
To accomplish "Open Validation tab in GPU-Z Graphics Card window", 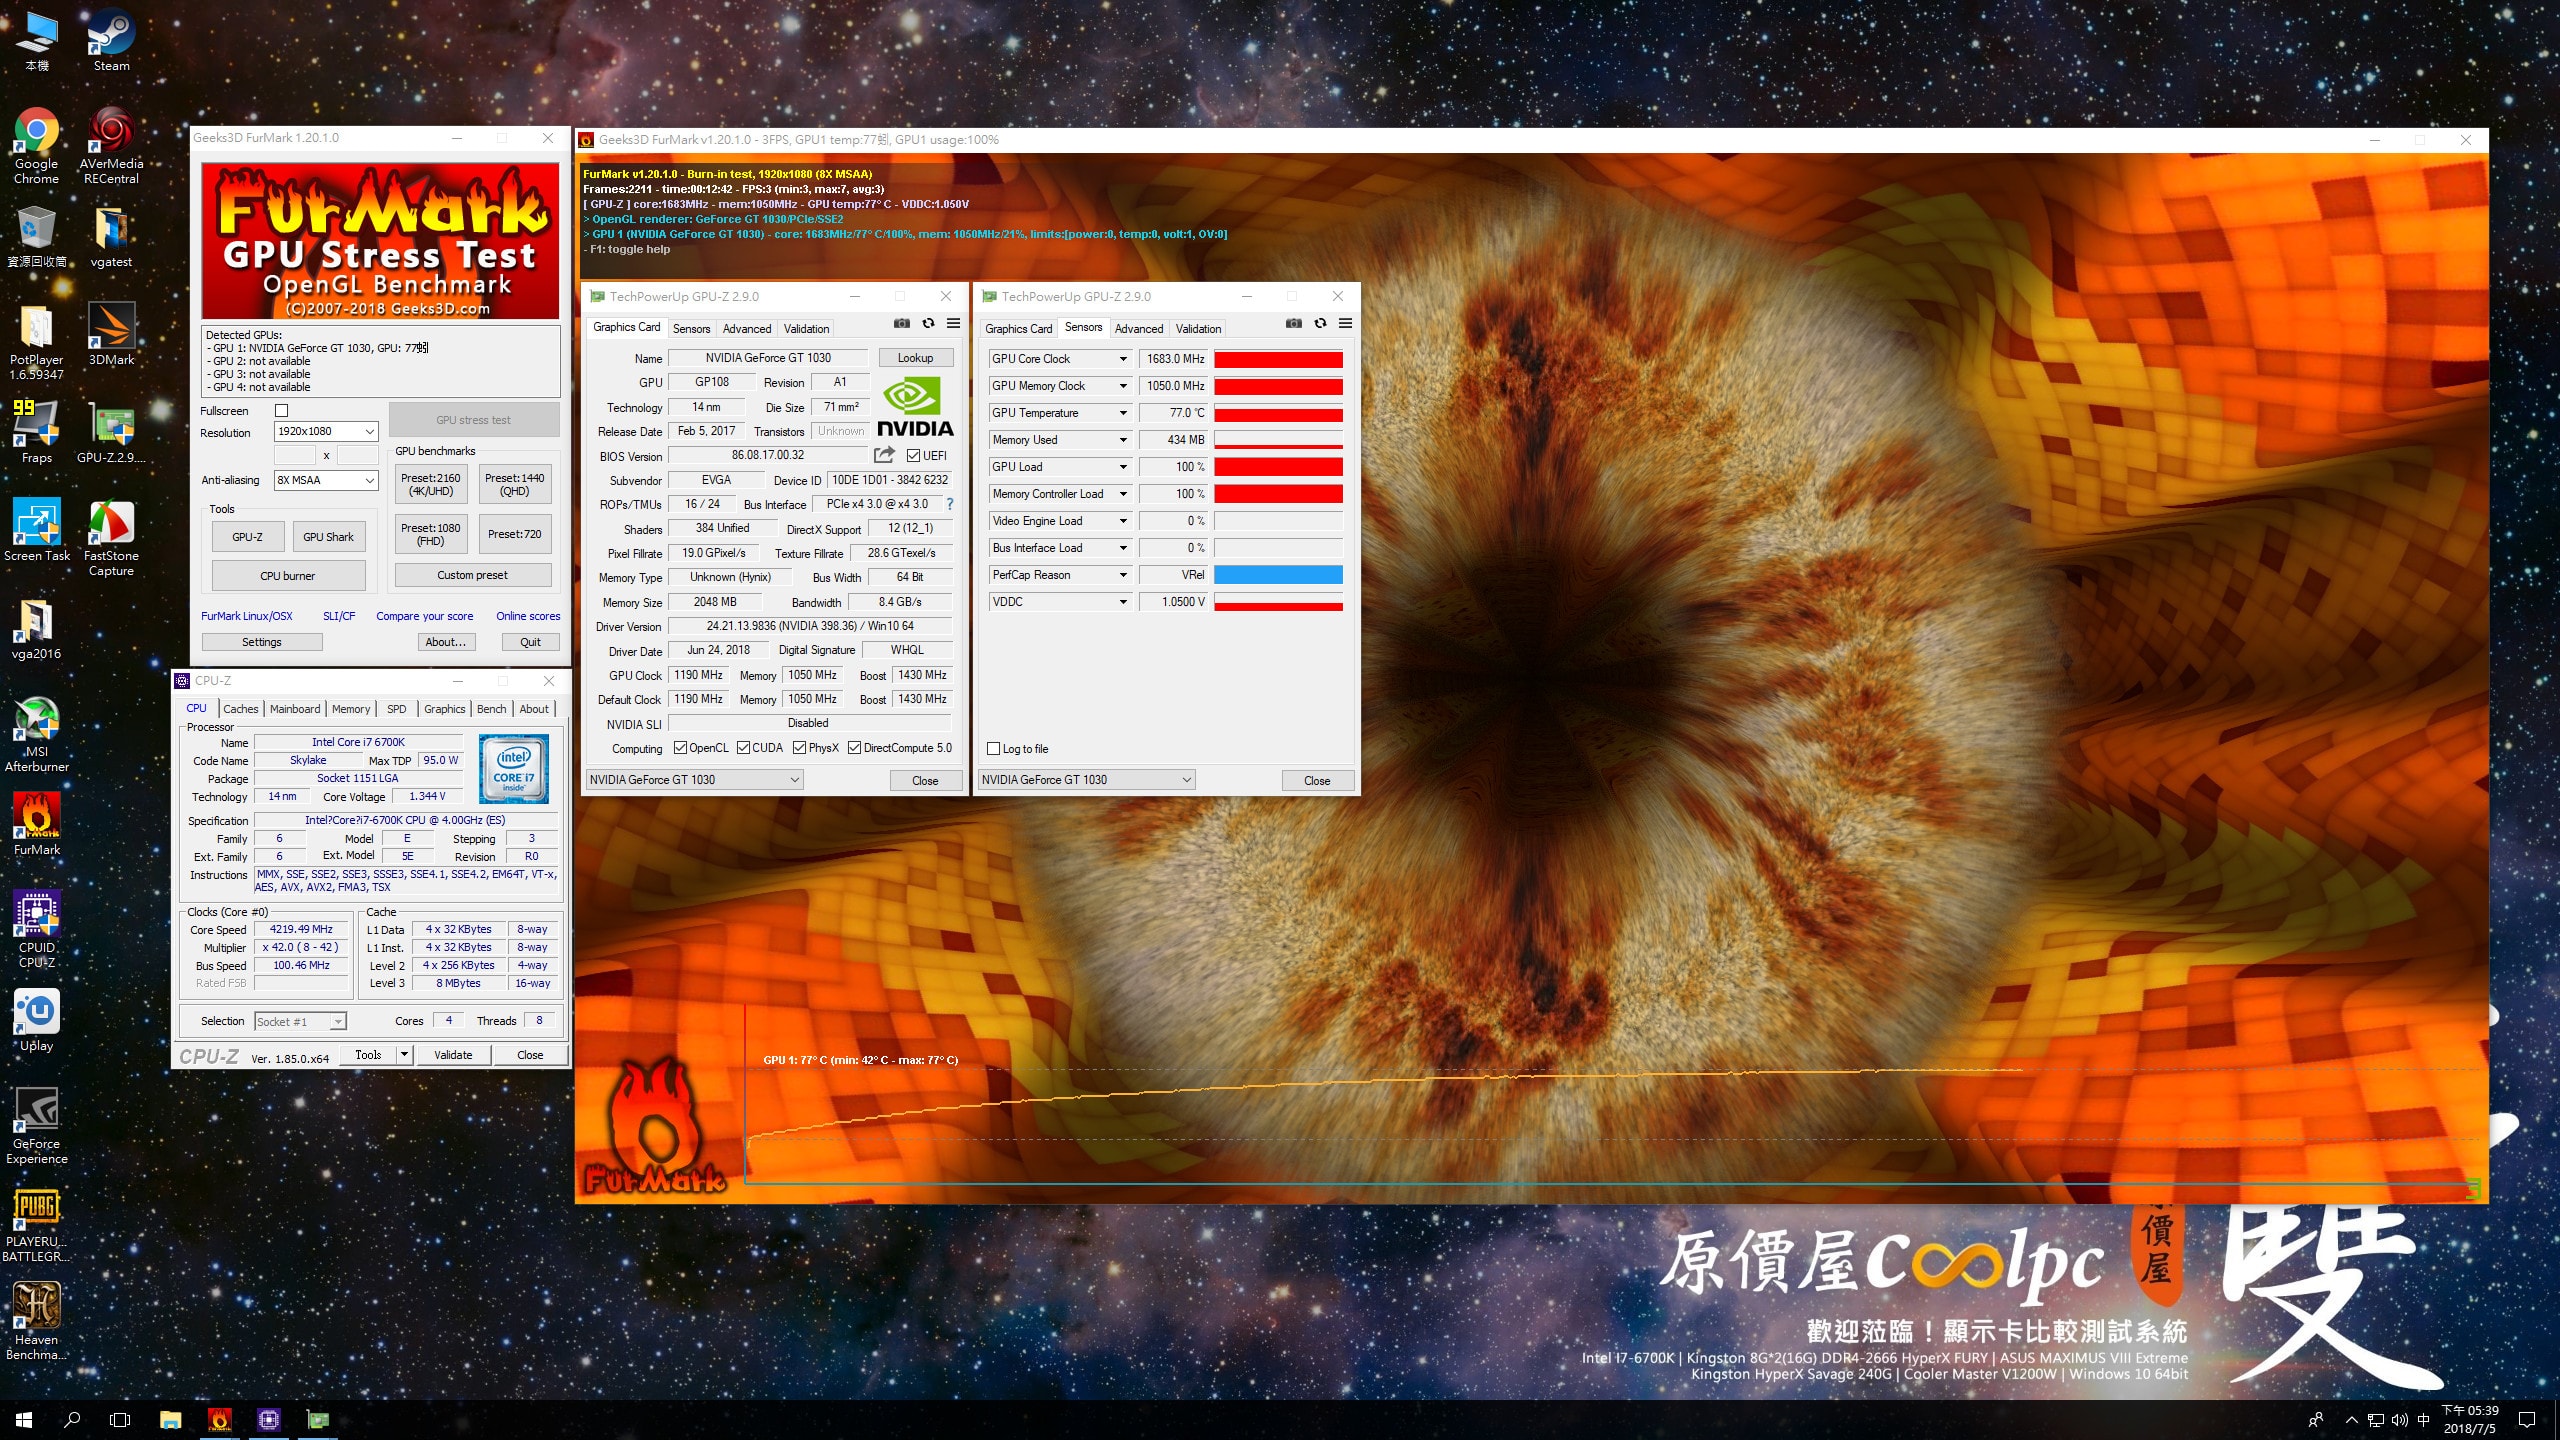I will coord(806,329).
